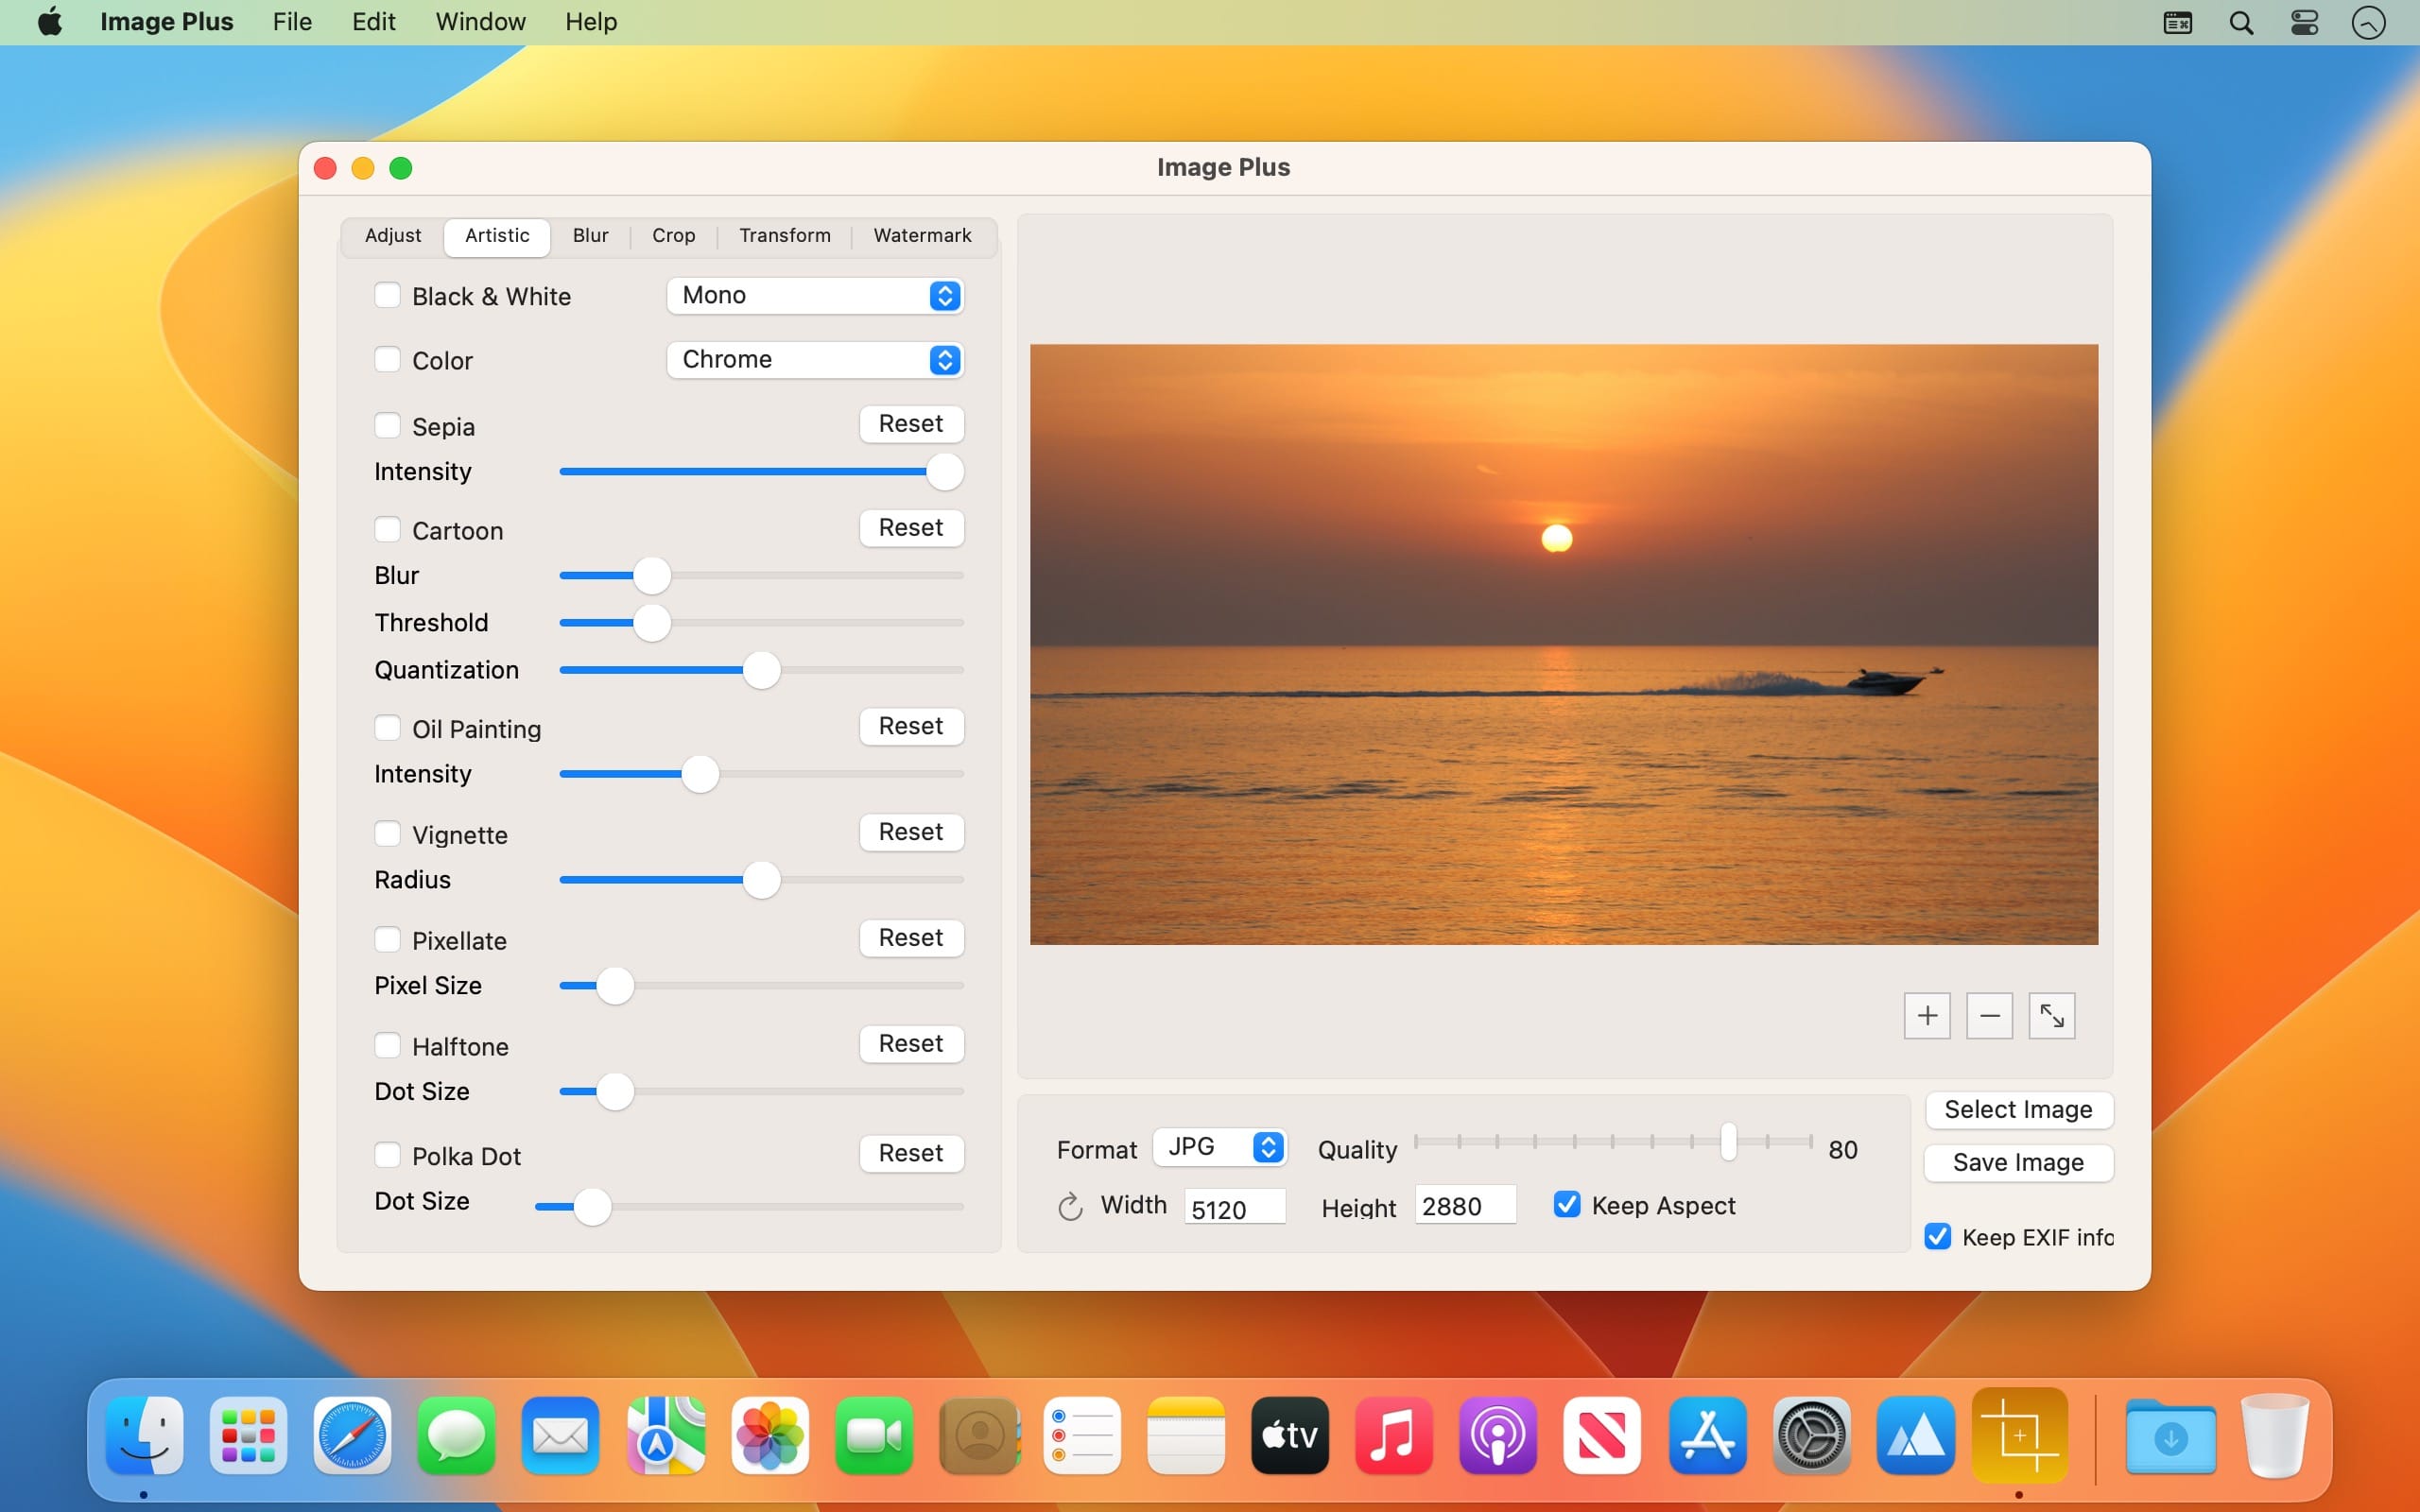Viewport: 2420px width, 1512px height.
Task: Open the Edit menu
Action: [x=373, y=22]
